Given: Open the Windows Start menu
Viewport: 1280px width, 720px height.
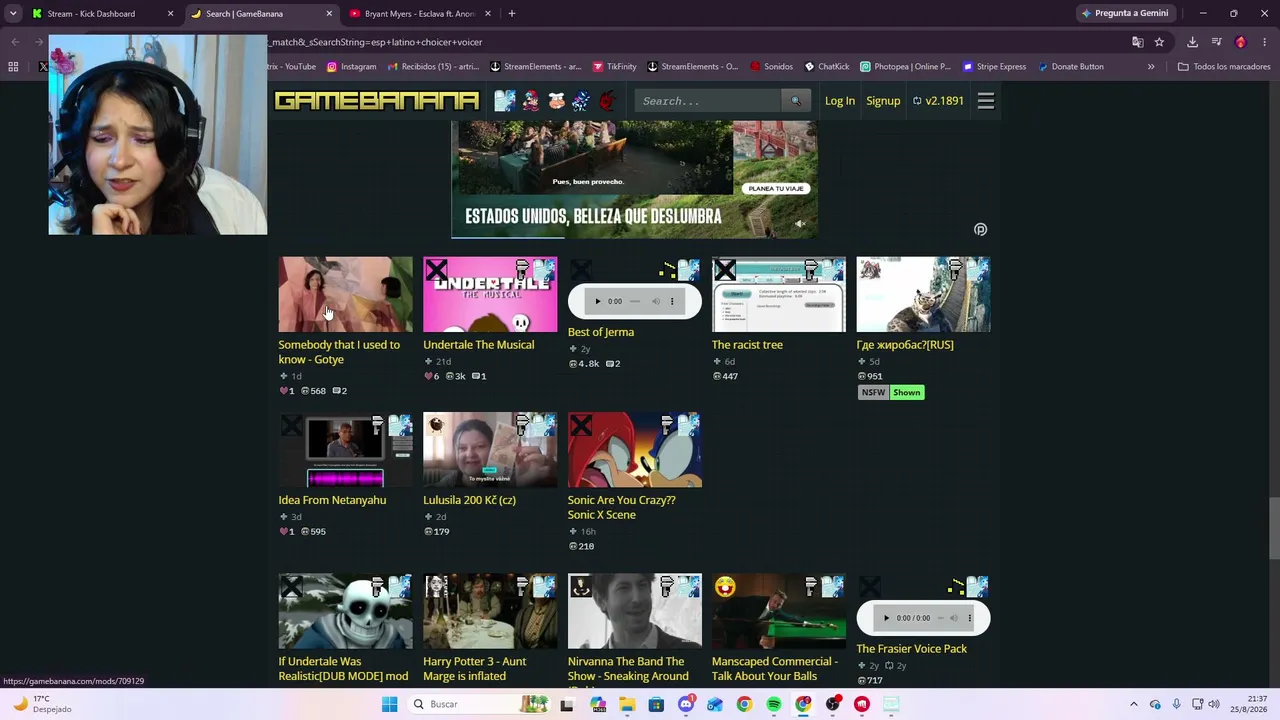Looking at the screenshot, I should 389,704.
